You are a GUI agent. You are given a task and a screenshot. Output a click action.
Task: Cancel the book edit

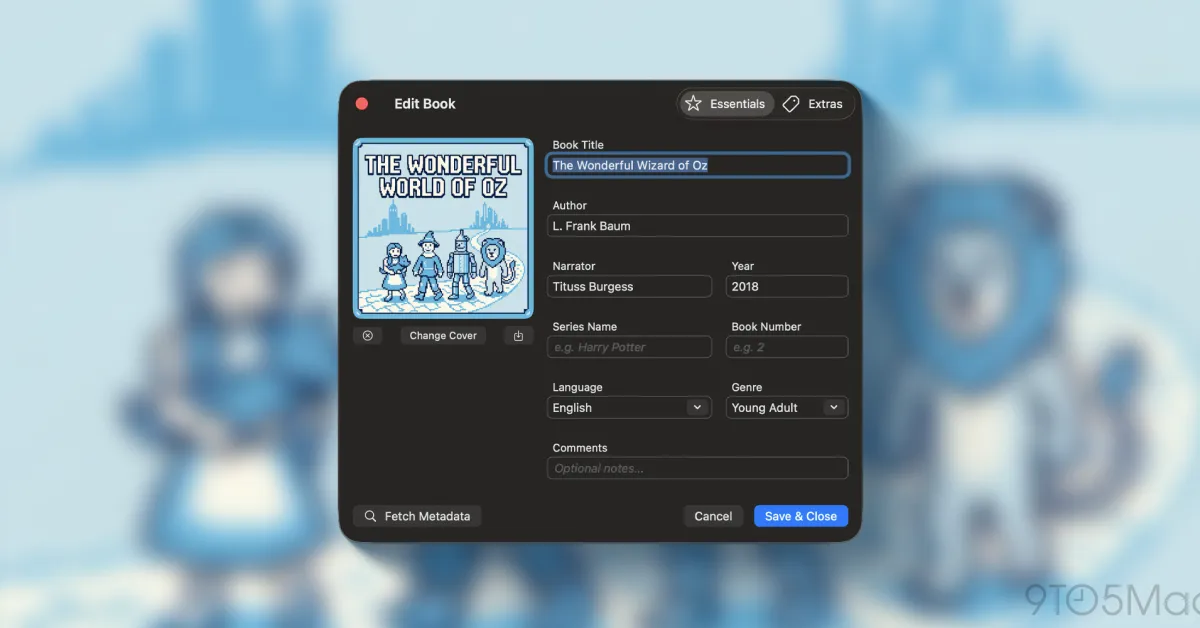(712, 516)
